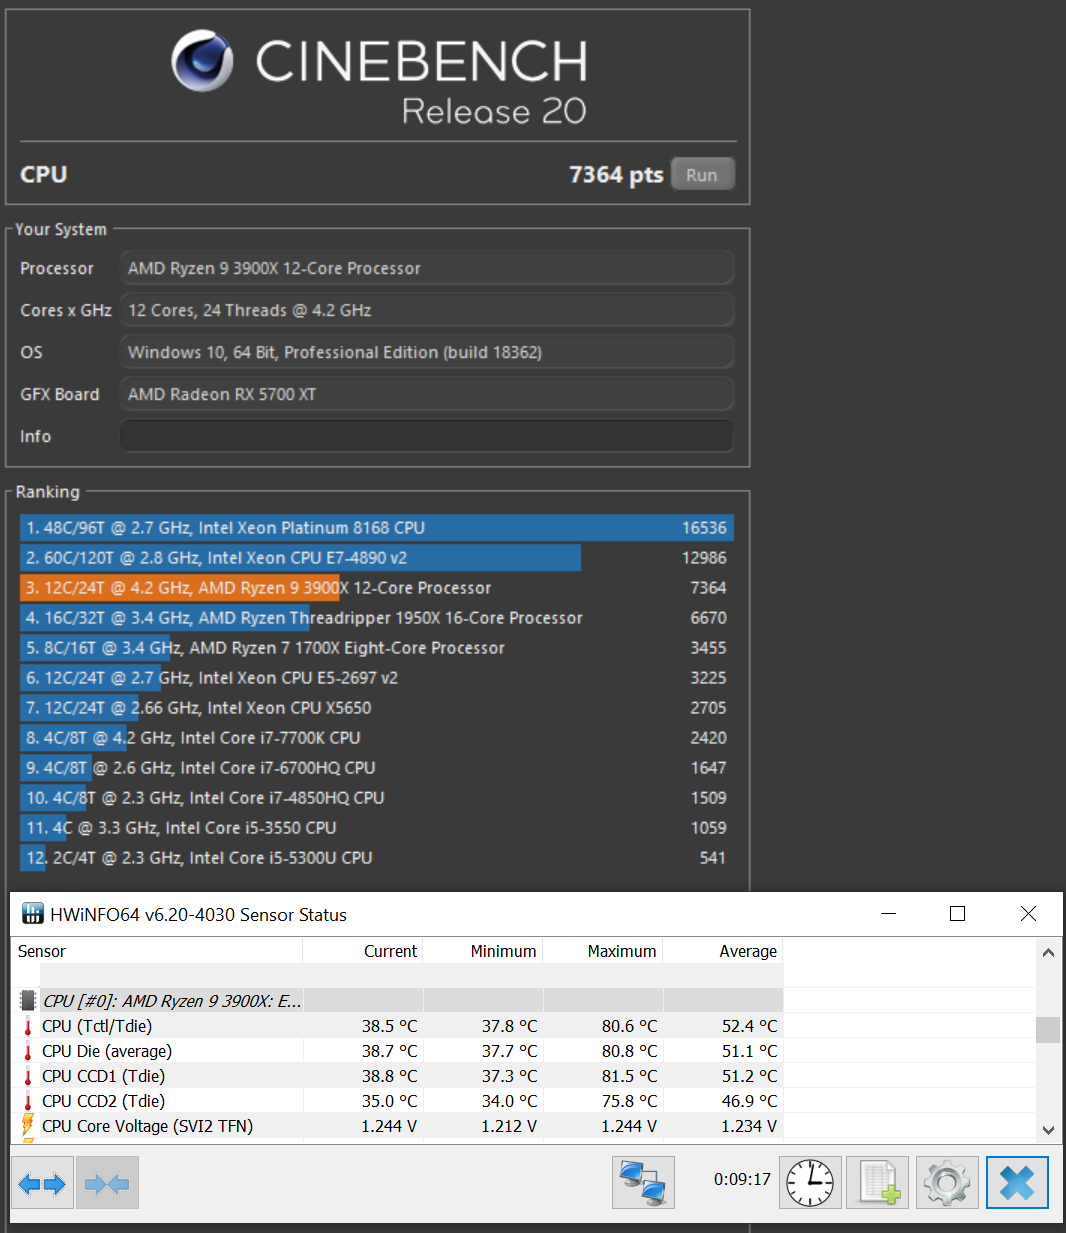This screenshot has height=1233, width=1066.
Task: Click the expand columns blue arrows button
Action: [42, 1184]
